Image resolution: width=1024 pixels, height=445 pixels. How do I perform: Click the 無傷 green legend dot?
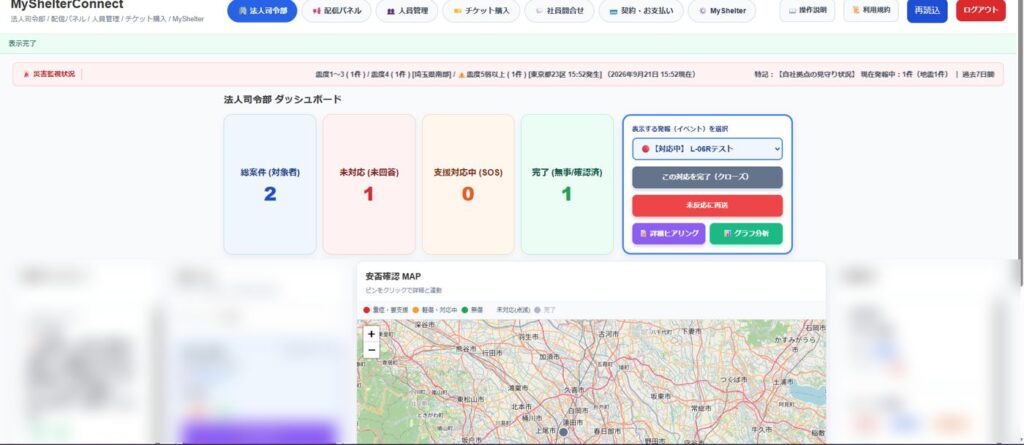[464, 310]
